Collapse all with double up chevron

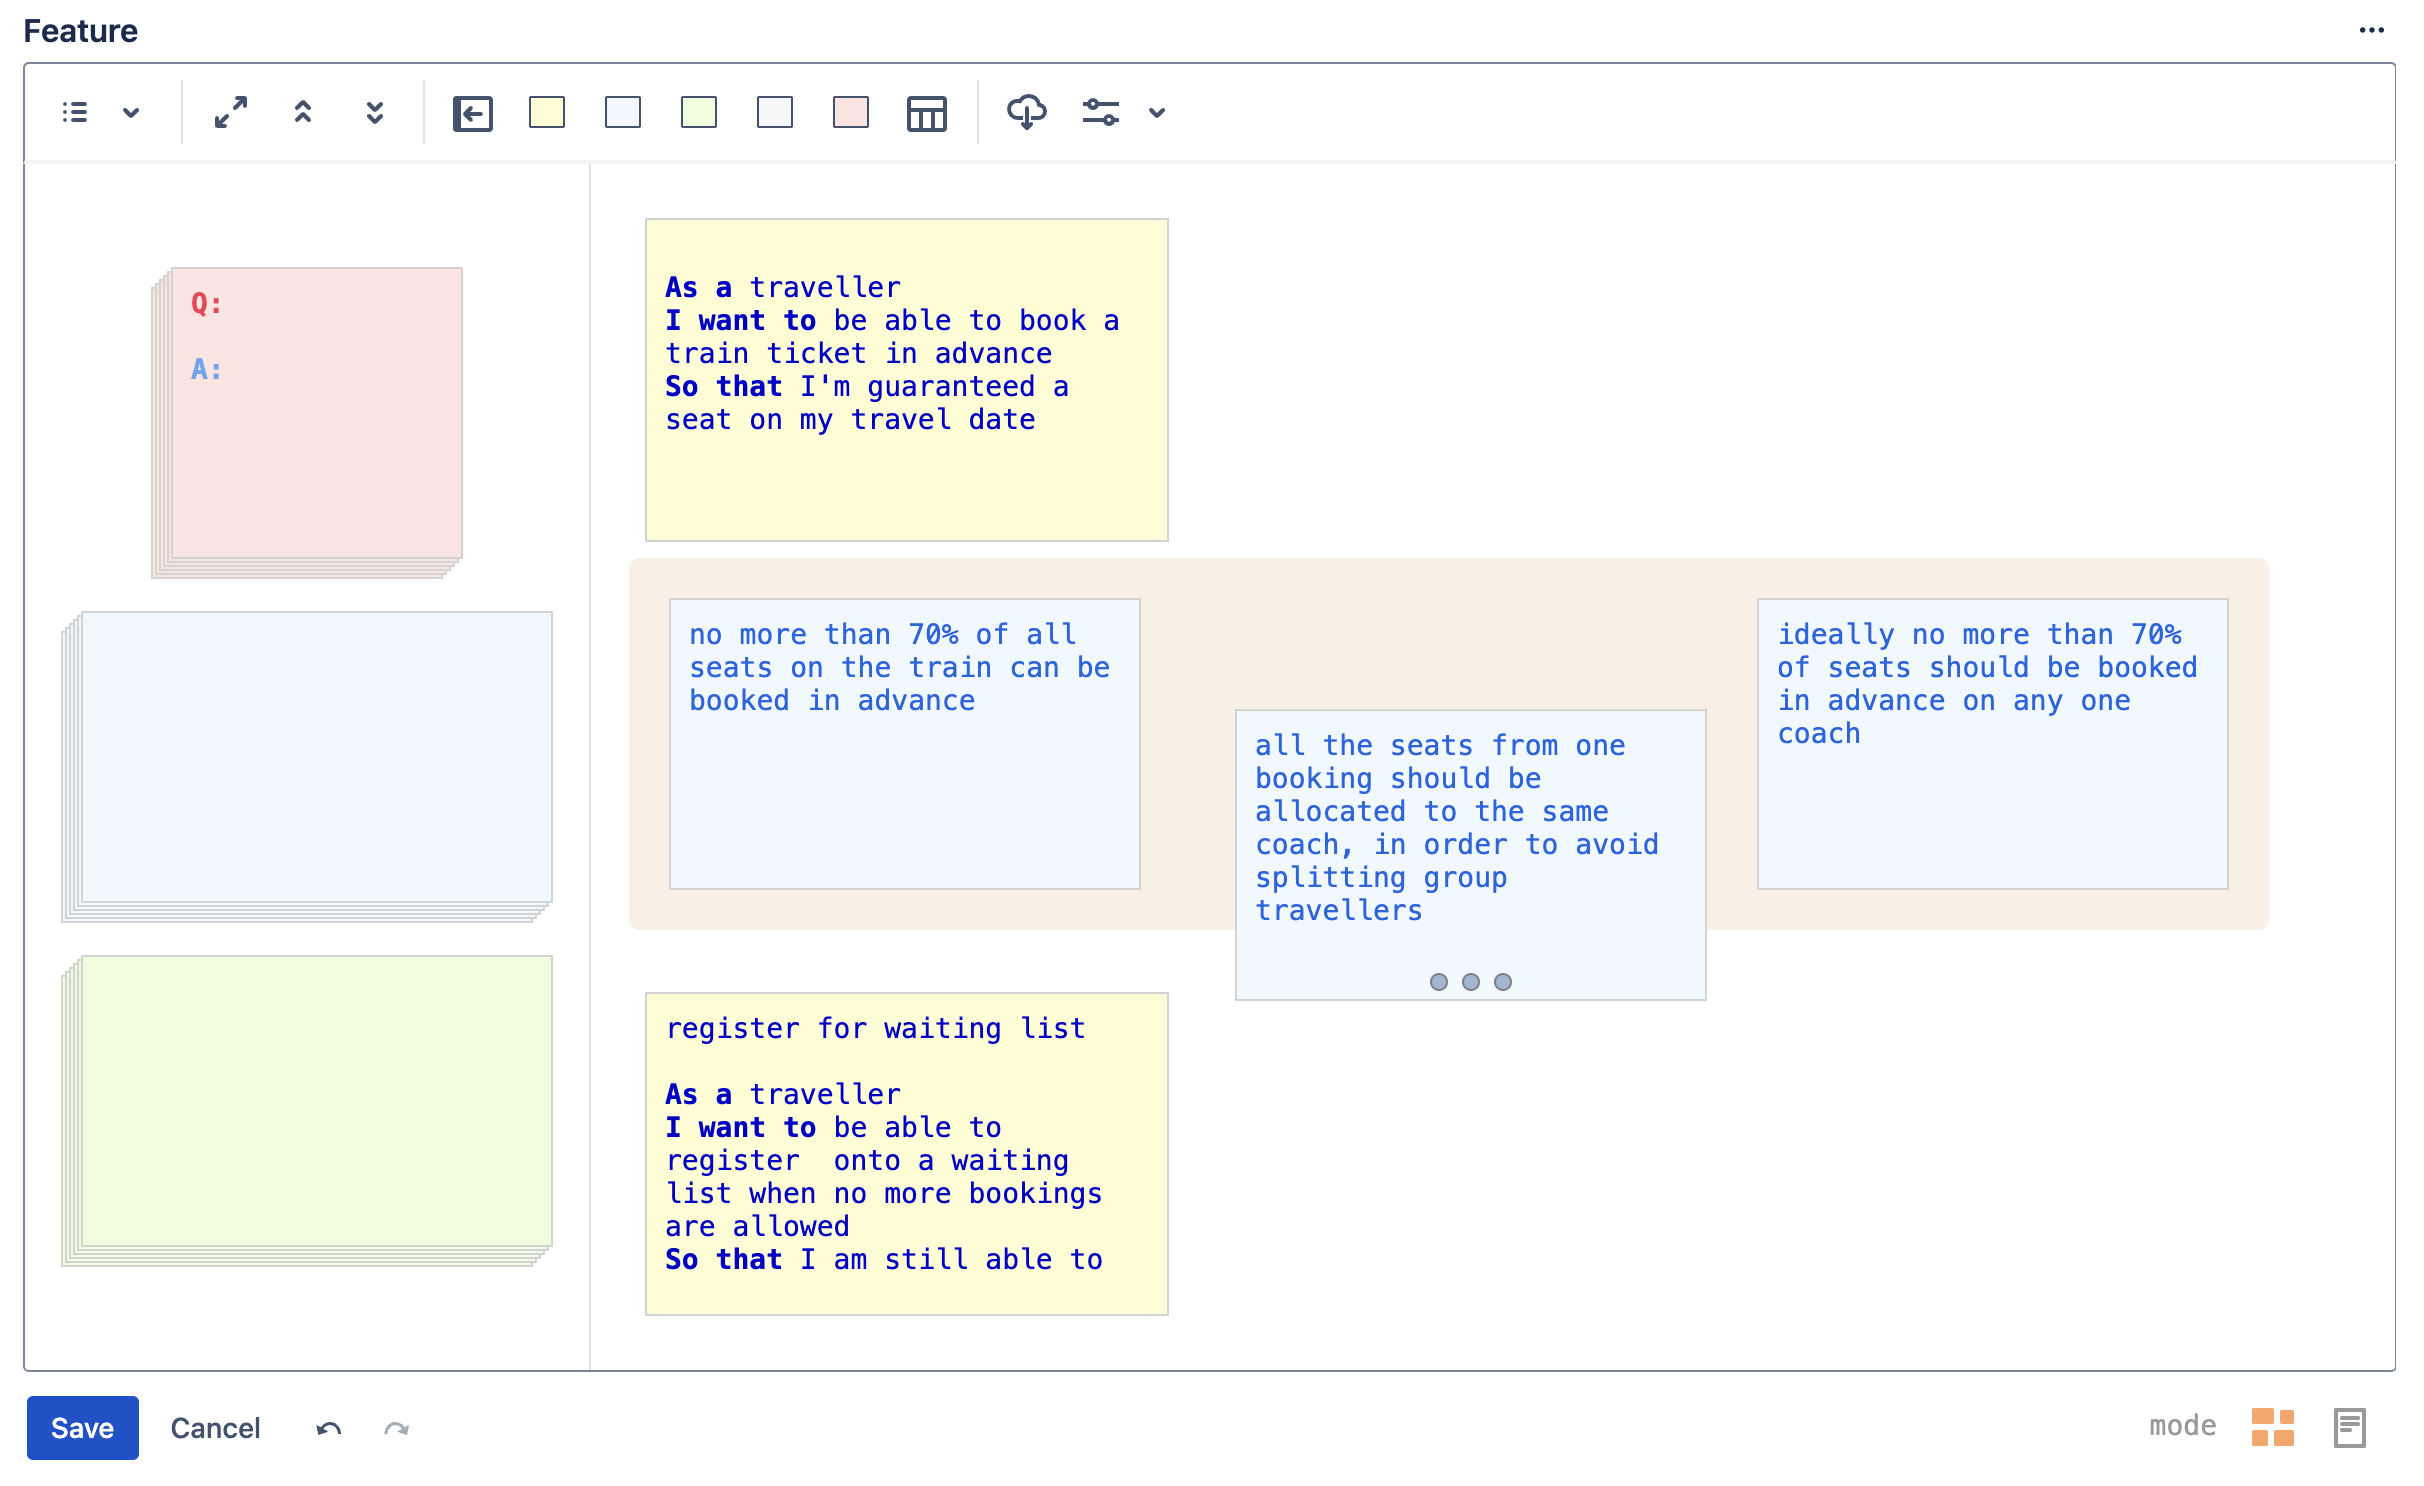[303, 112]
